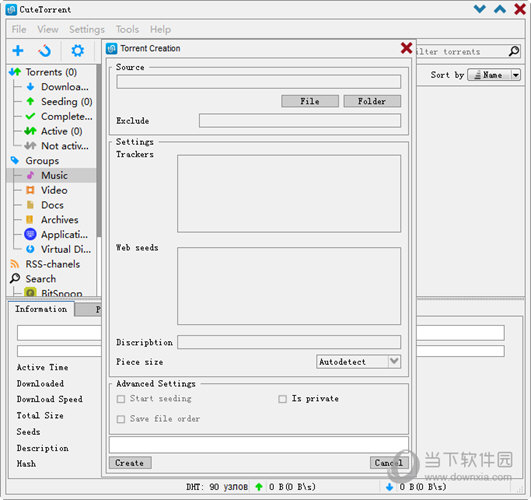Viewport: 531px width, 500px height.
Task: Click the Source path input field
Action: (x=258, y=82)
